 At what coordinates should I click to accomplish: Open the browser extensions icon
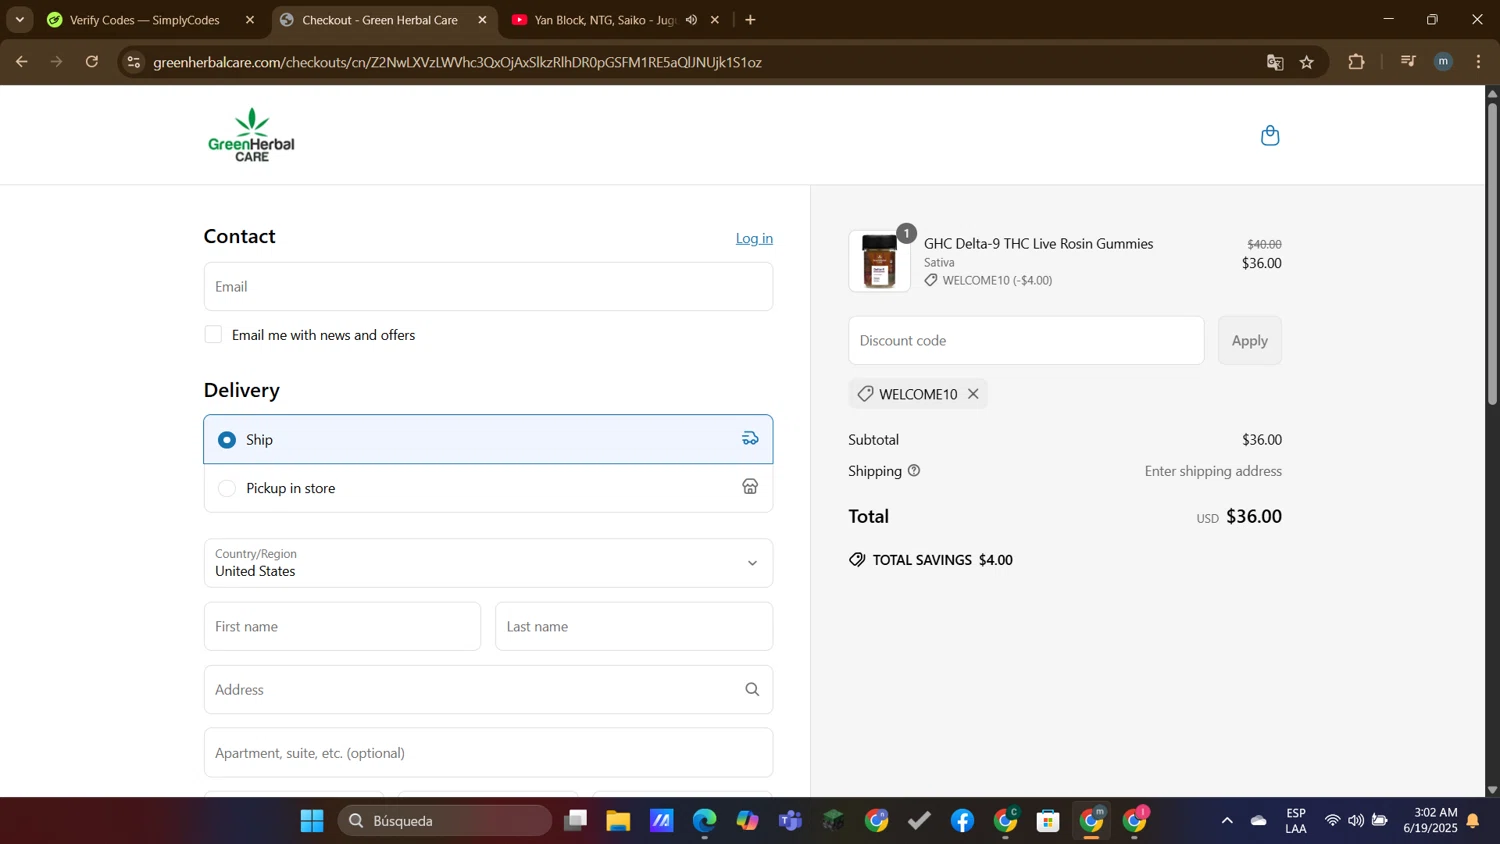tap(1356, 62)
